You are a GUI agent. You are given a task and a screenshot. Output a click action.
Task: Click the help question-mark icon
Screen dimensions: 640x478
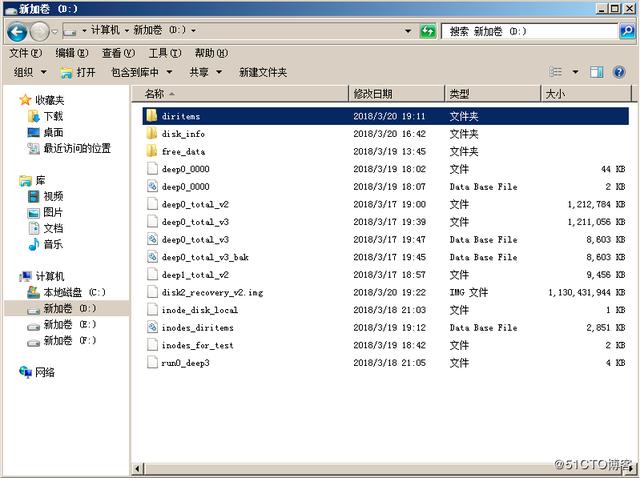[x=619, y=72]
